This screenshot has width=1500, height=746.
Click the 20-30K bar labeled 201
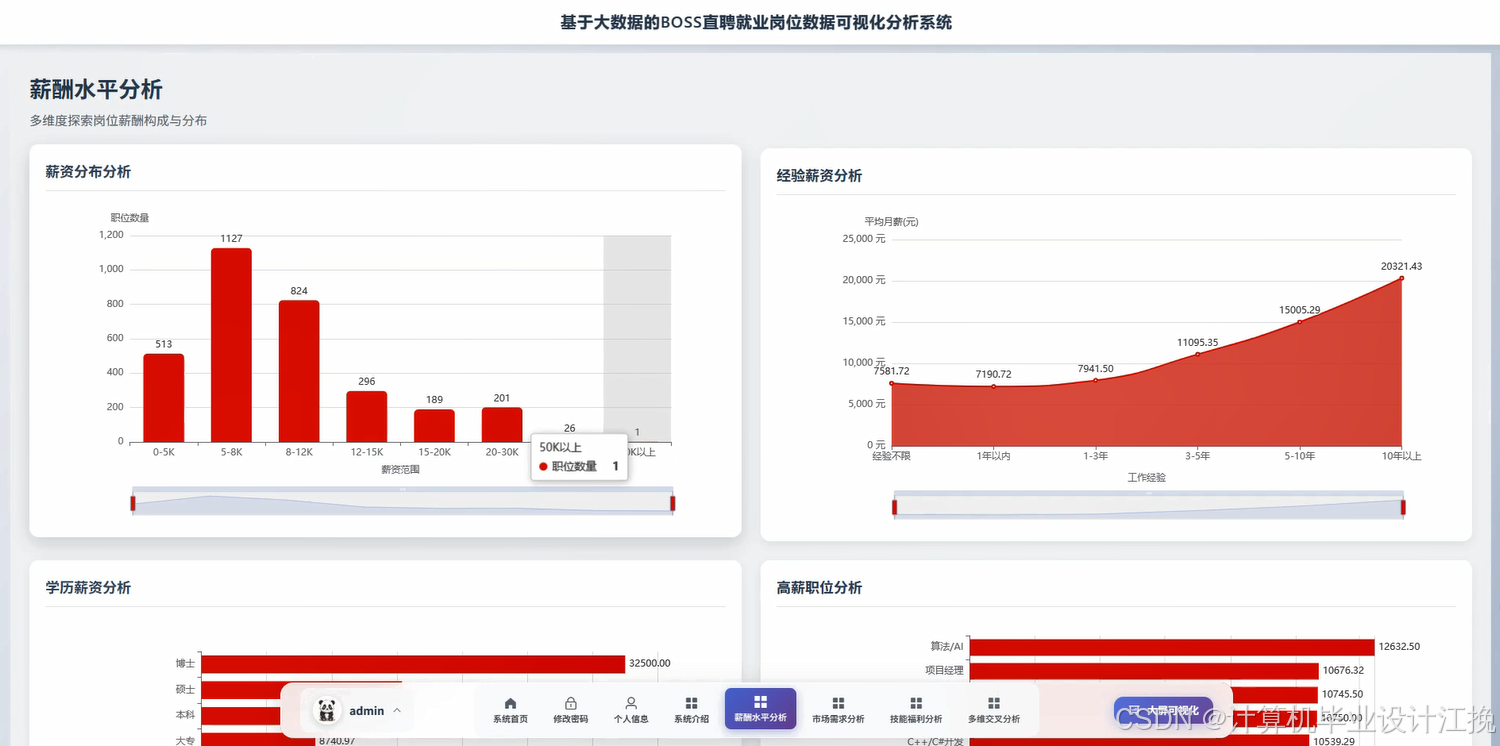pyautogui.click(x=502, y=425)
